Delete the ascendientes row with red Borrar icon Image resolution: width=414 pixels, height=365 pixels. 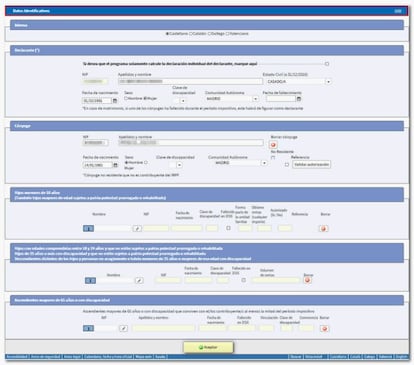[x=325, y=329]
